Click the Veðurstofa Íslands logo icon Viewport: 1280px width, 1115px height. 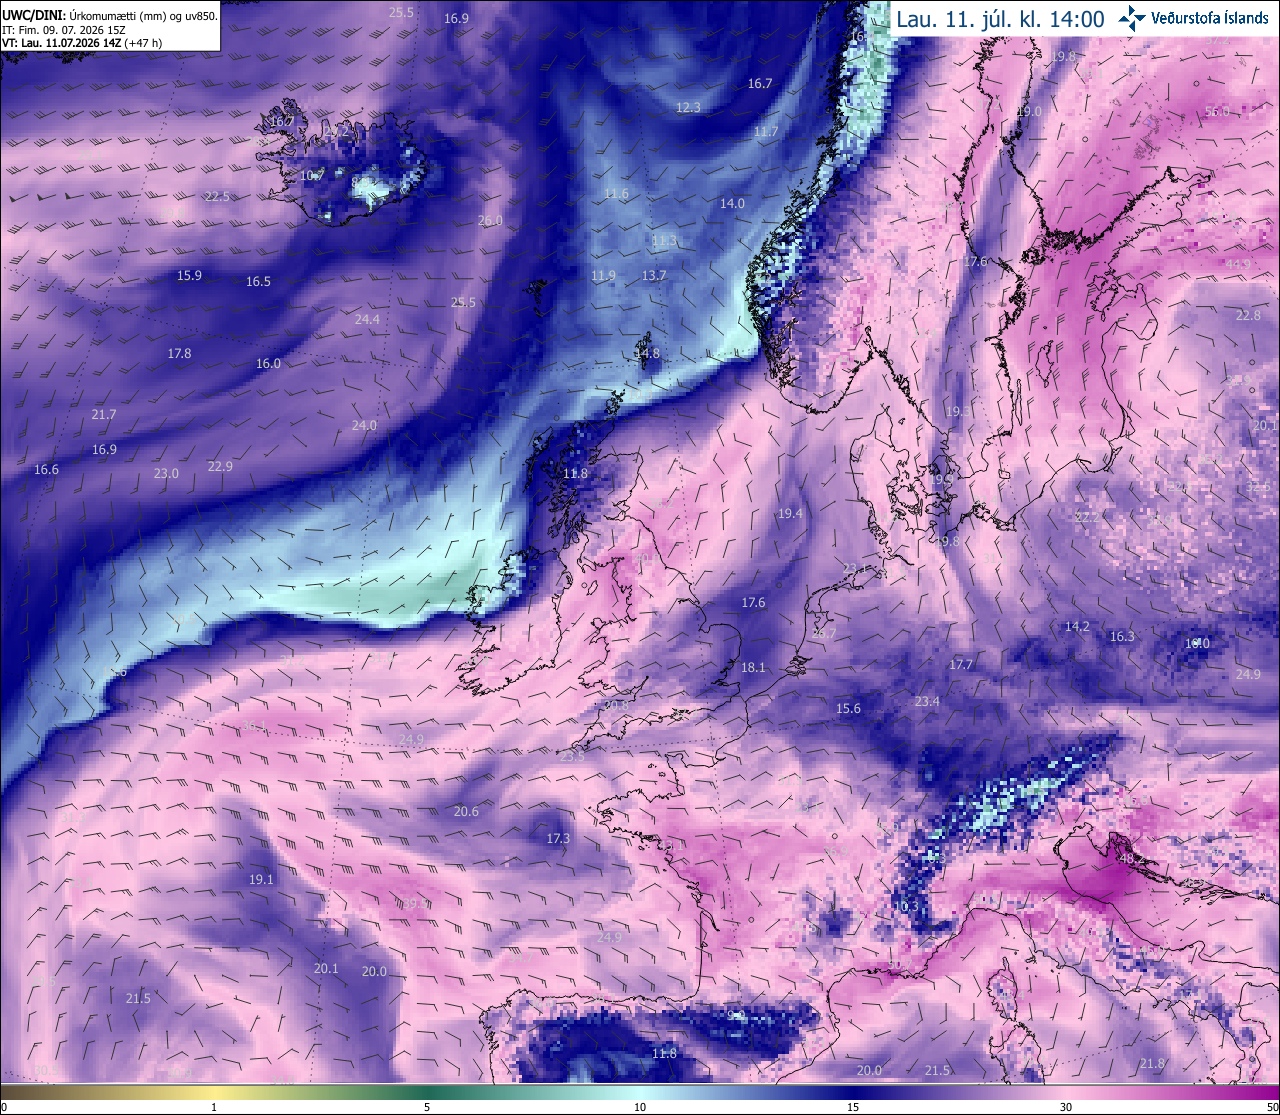[1131, 18]
